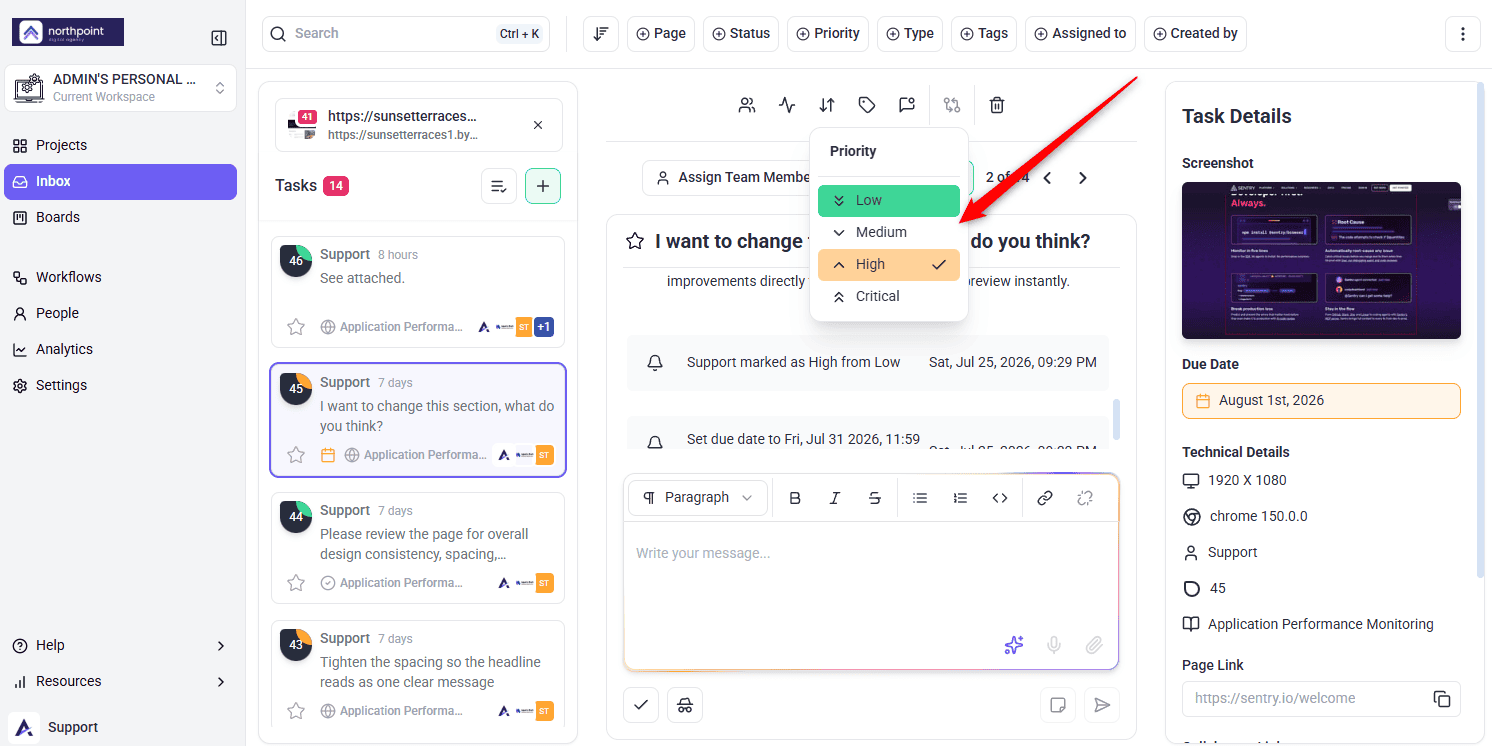The width and height of the screenshot is (1492, 746).
Task: Click the flag status icon in task toolbar
Action: point(907,105)
